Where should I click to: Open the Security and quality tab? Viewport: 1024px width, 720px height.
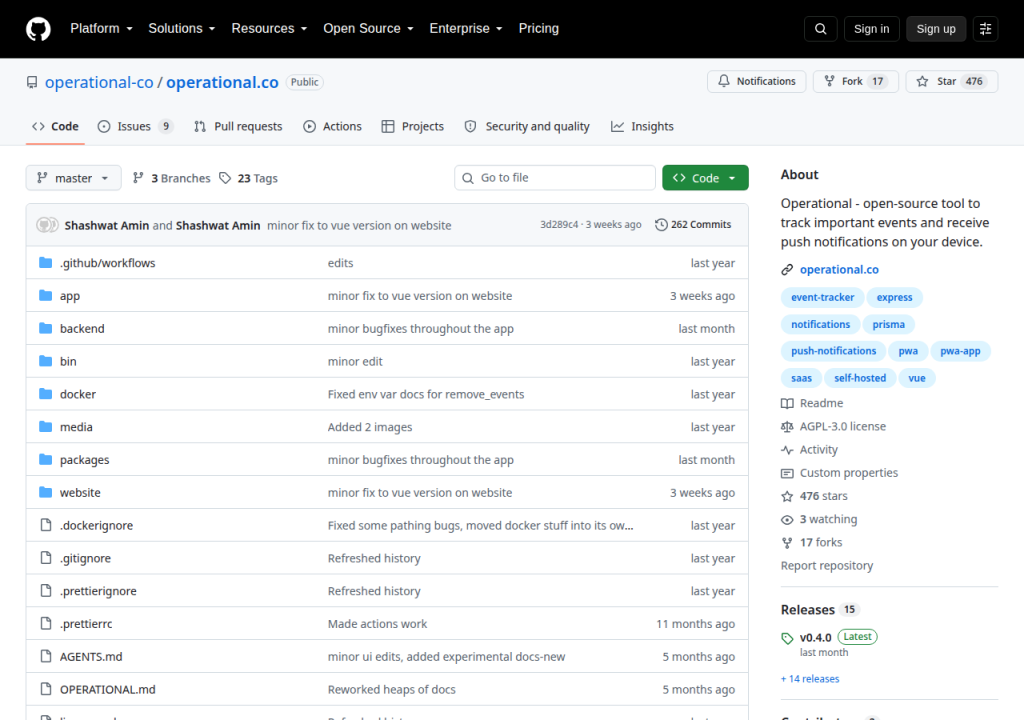527,126
